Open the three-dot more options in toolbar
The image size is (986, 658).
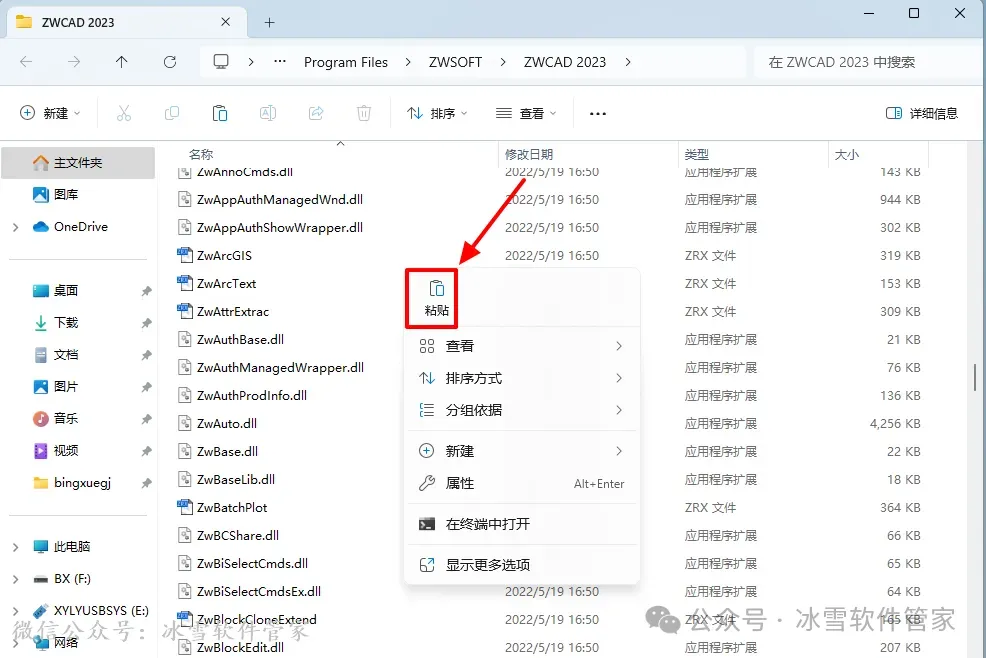(597, 114)
